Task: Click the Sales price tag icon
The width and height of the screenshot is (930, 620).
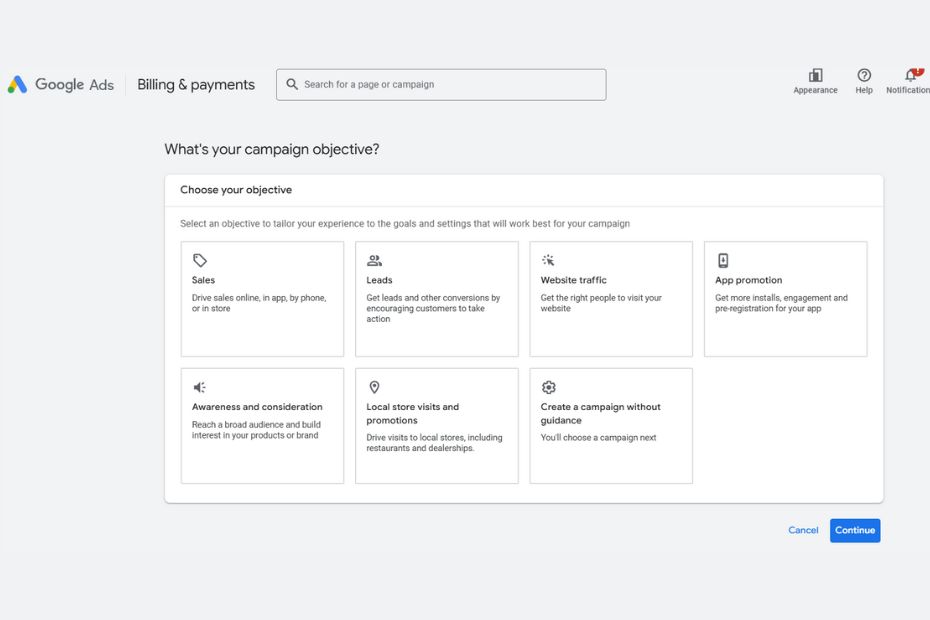Action: pos(200,261)
